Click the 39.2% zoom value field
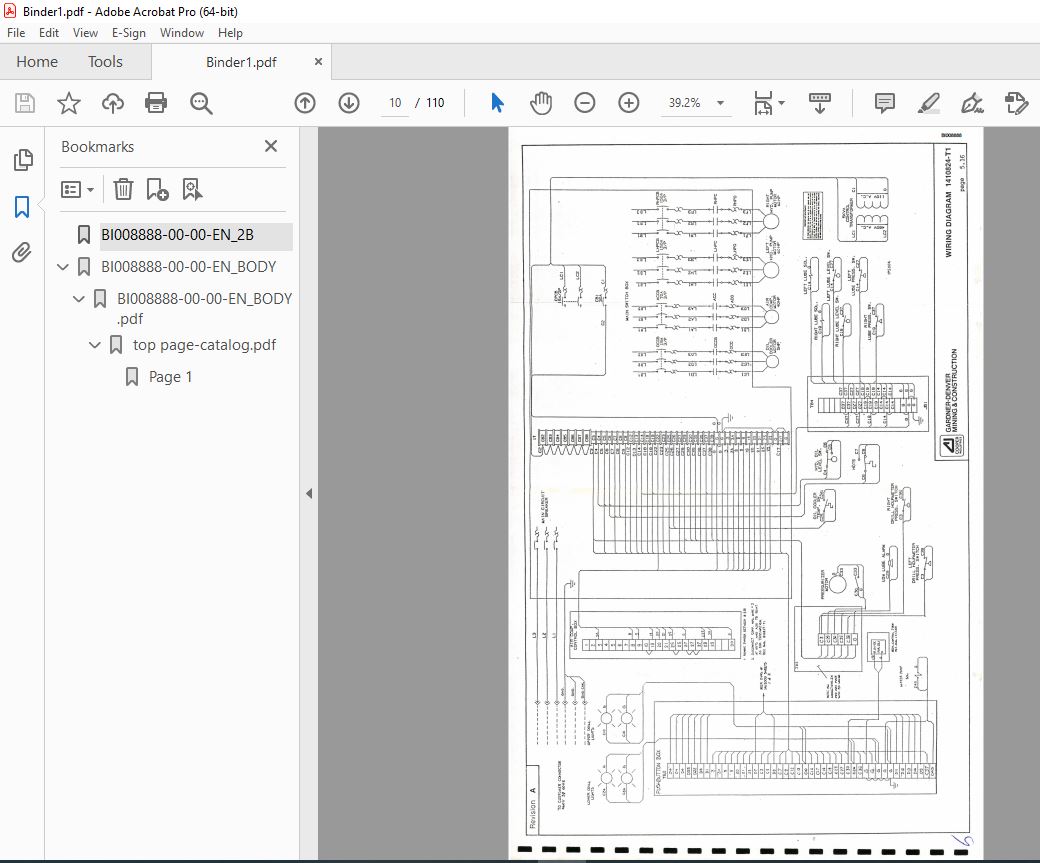 [684, 103]
